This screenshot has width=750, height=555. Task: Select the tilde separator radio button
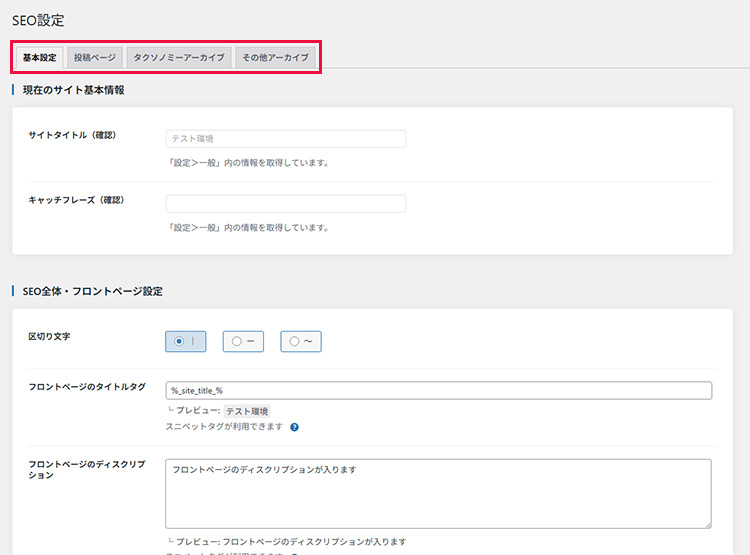[x=300, y=341]
